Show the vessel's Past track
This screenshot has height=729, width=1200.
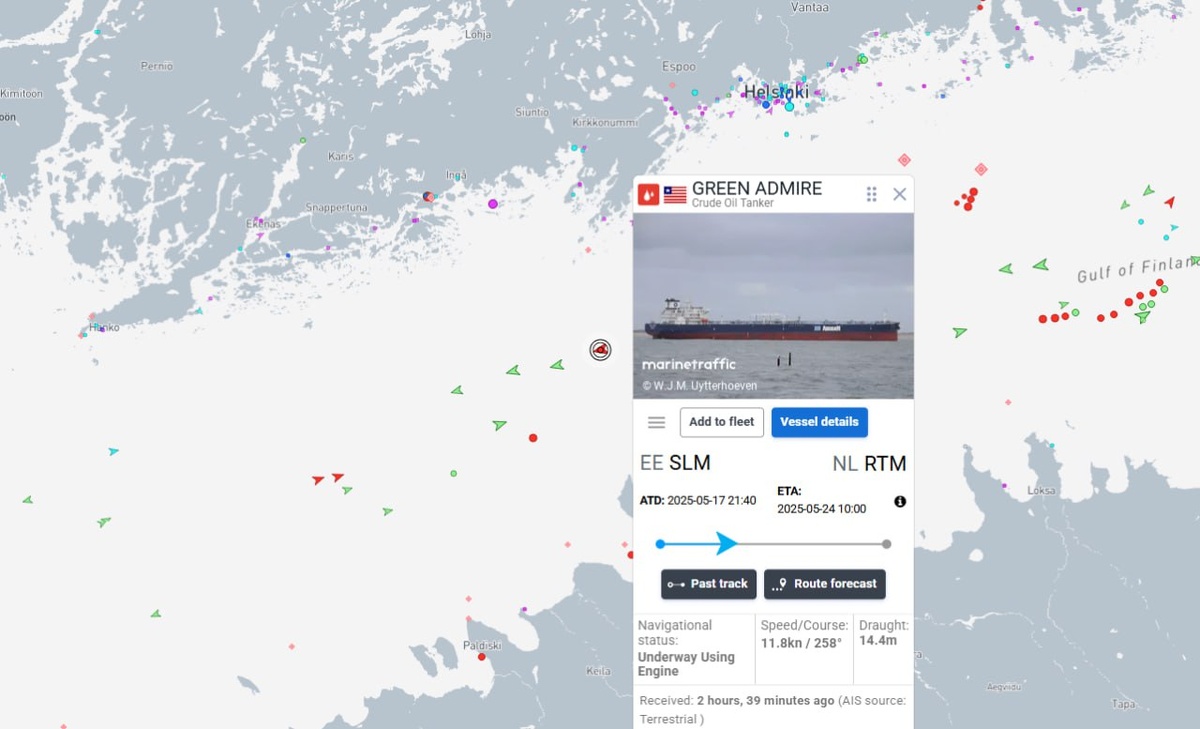pyautogui.click(x=709, y=584)
